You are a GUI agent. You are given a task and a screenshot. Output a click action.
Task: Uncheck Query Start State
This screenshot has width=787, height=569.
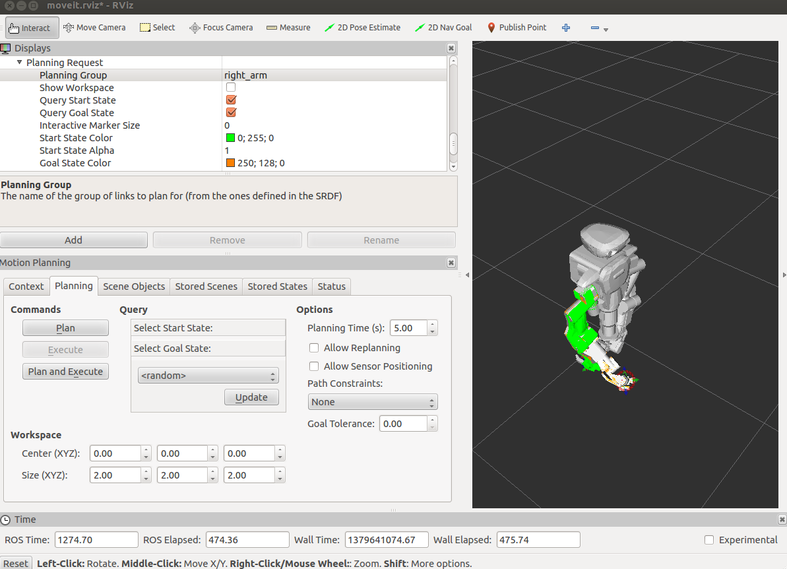[231, 100]
